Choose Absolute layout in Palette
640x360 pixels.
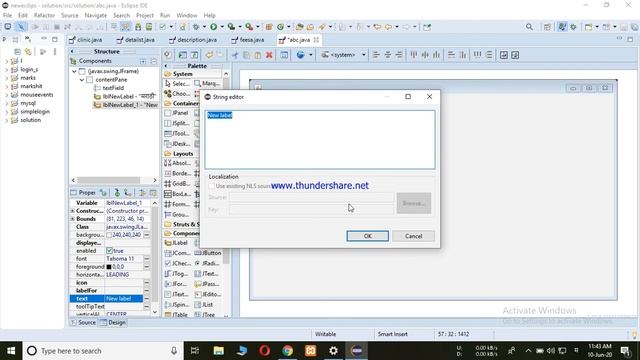point(177,163)
